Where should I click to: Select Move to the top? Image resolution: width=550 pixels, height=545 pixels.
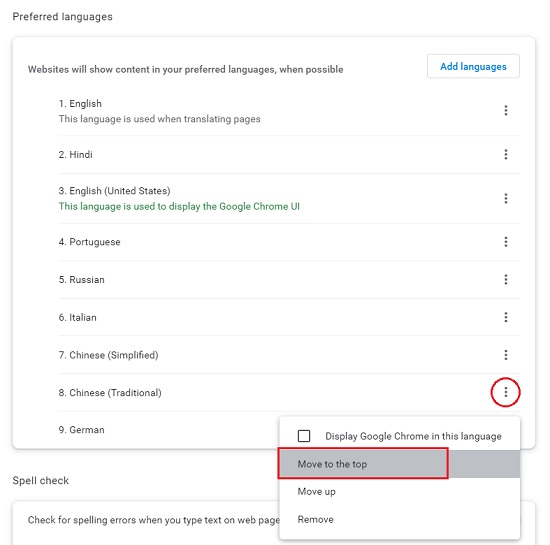400,464
